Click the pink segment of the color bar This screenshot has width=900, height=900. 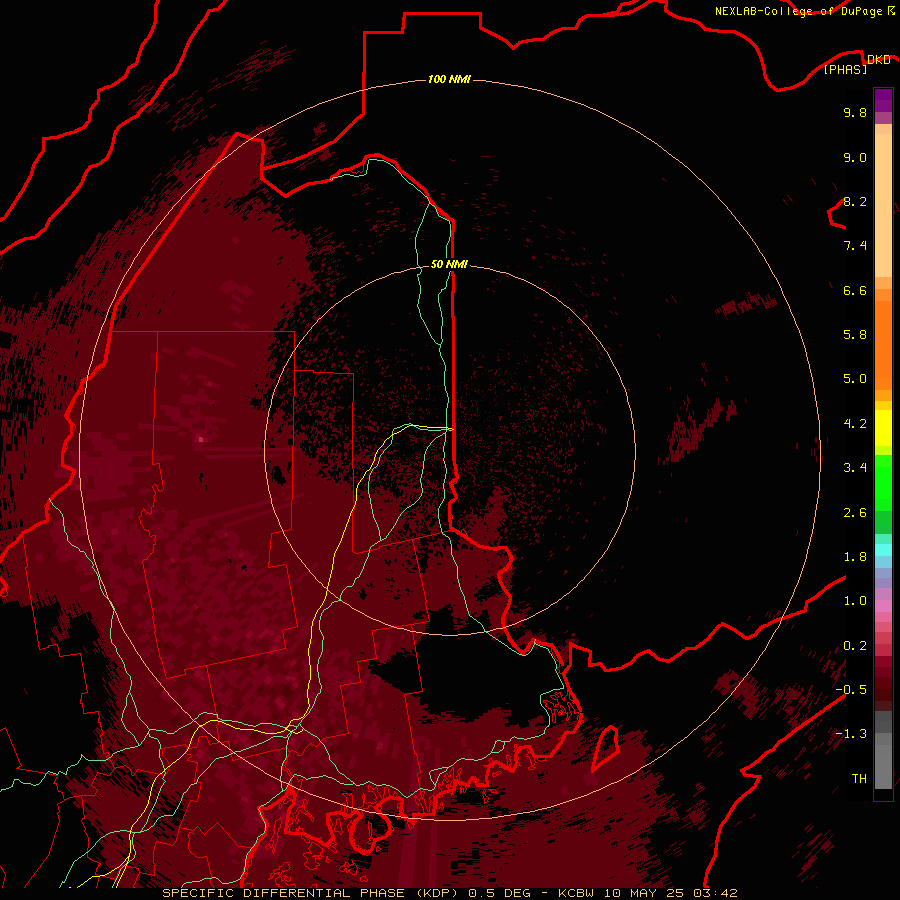[883, 606]
